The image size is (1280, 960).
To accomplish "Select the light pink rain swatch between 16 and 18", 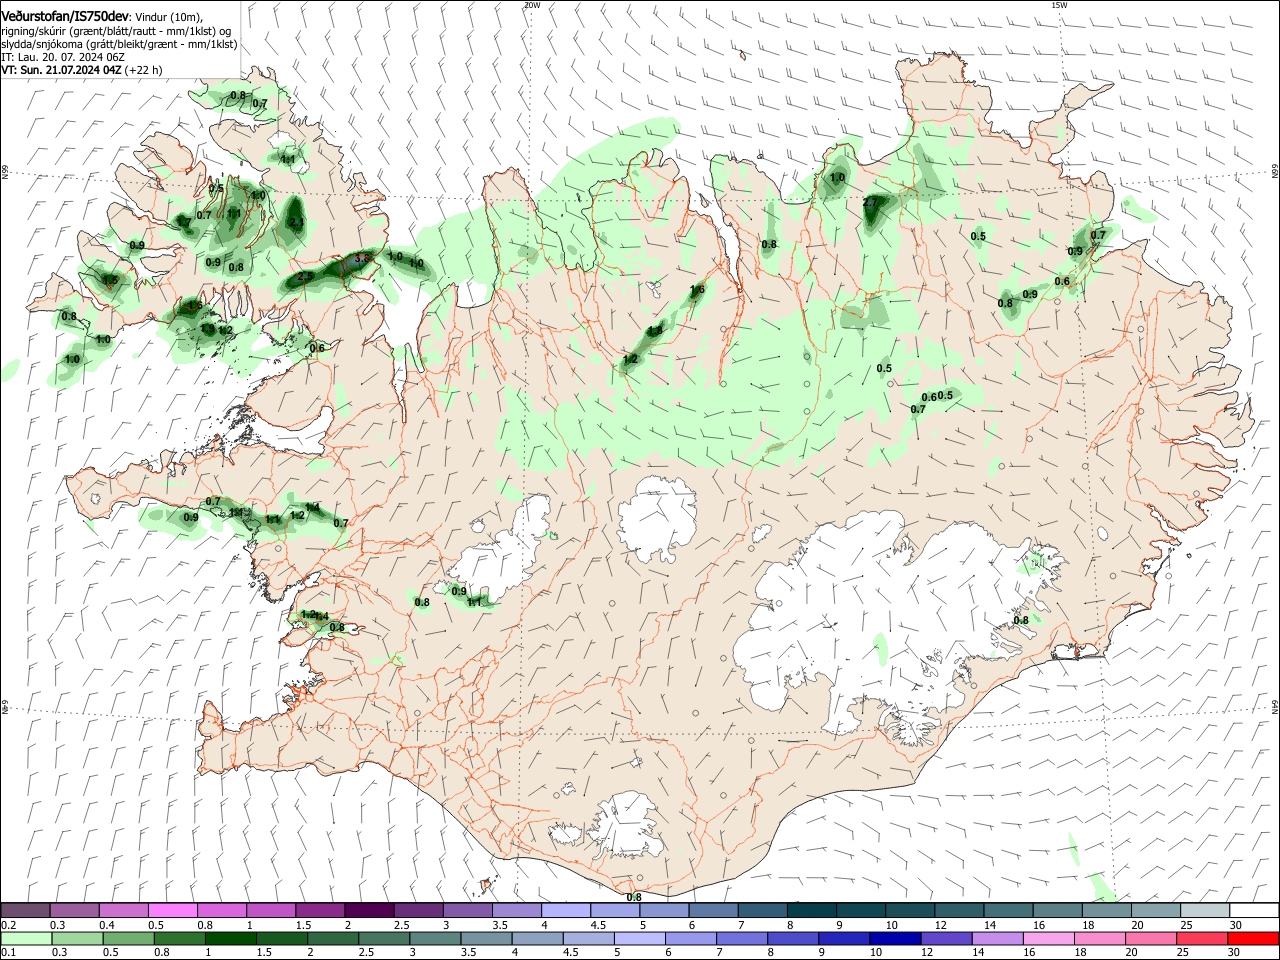I will point(1048,939).
